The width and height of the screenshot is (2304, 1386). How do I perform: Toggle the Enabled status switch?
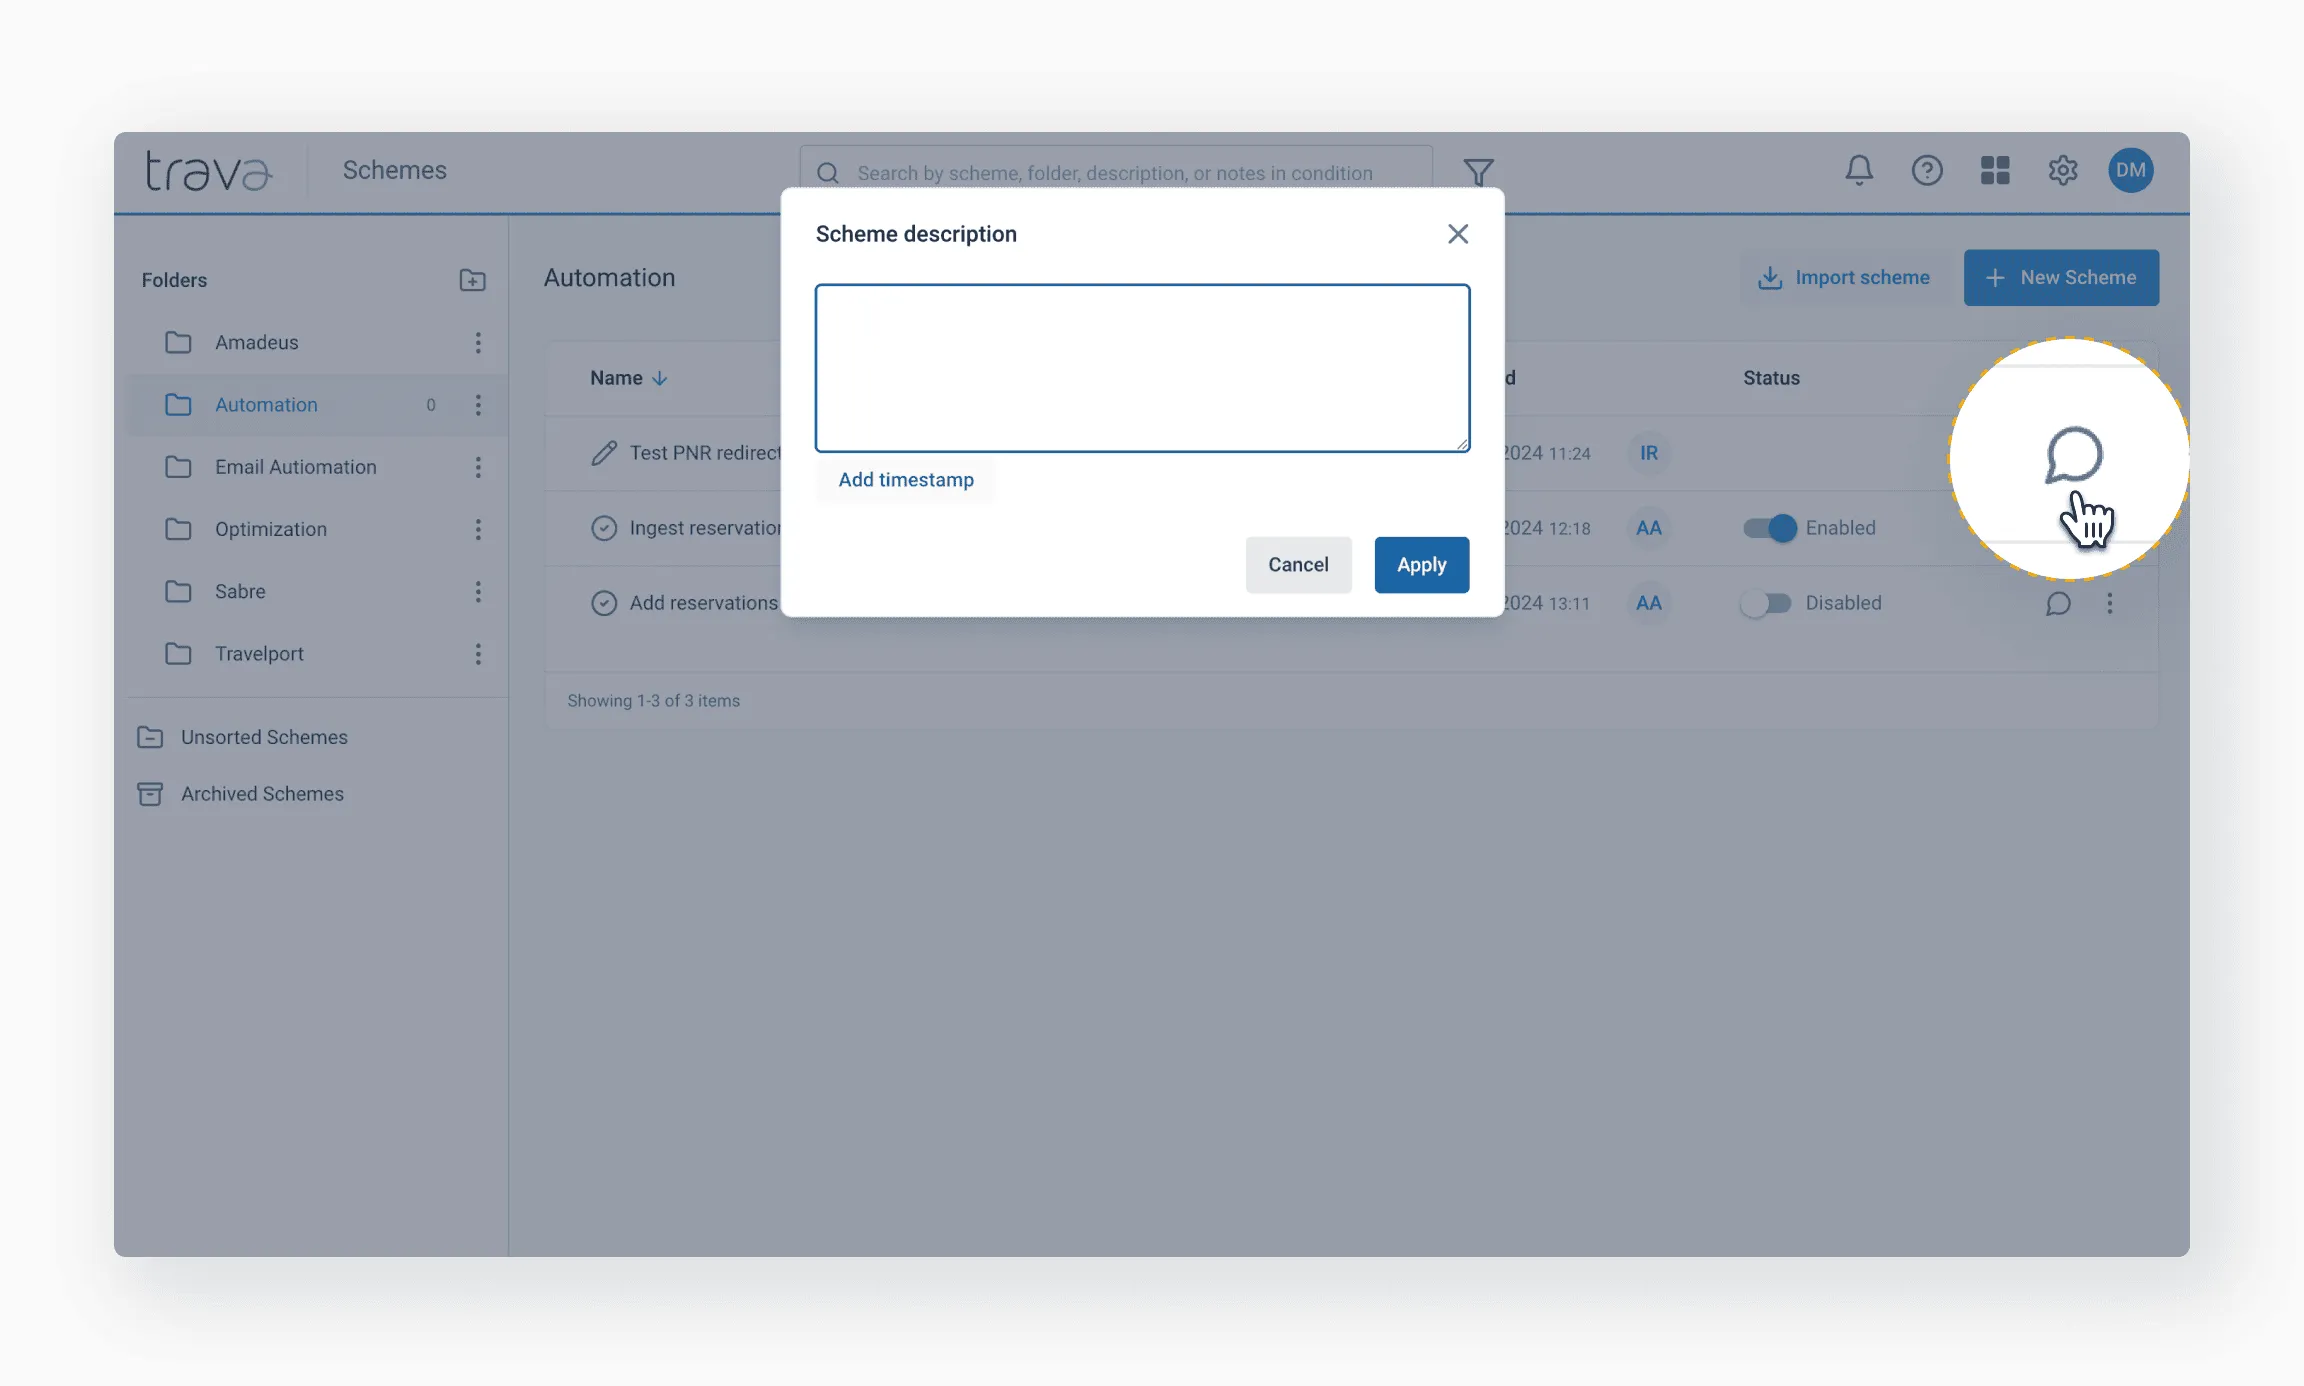click(1769, 528)
